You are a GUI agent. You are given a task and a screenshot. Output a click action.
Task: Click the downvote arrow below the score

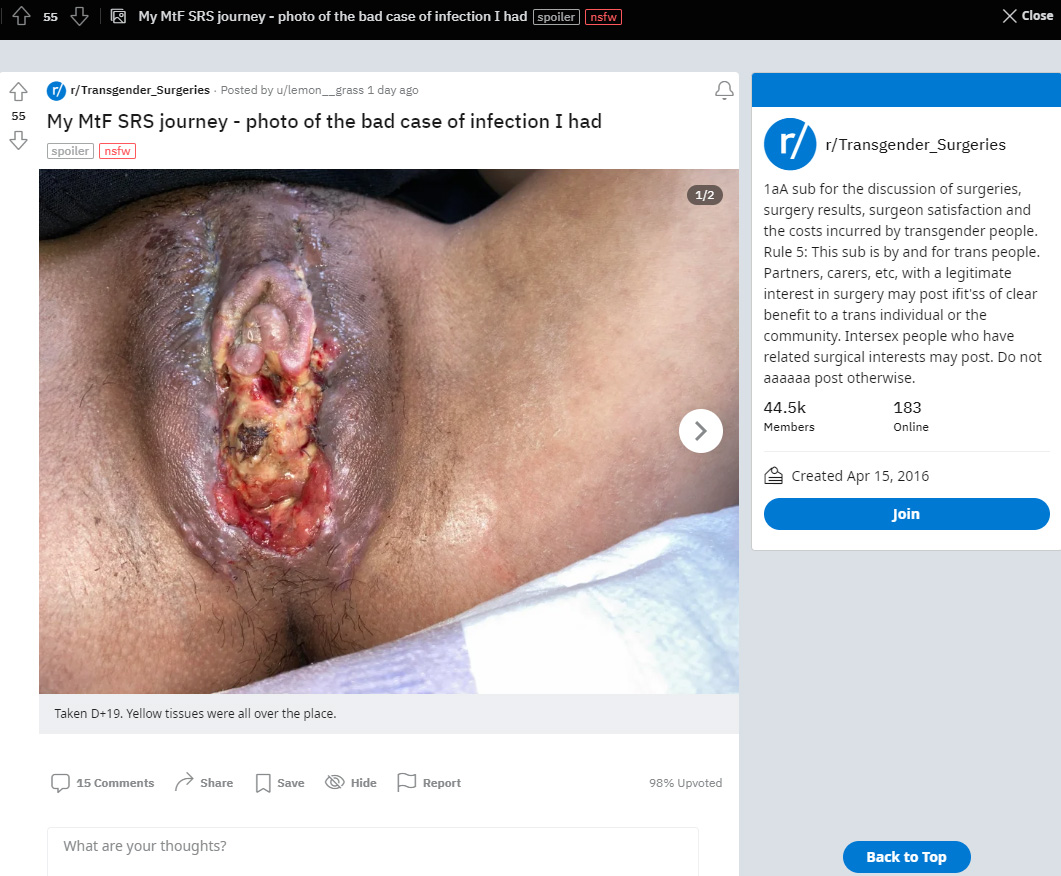[18, 140]
